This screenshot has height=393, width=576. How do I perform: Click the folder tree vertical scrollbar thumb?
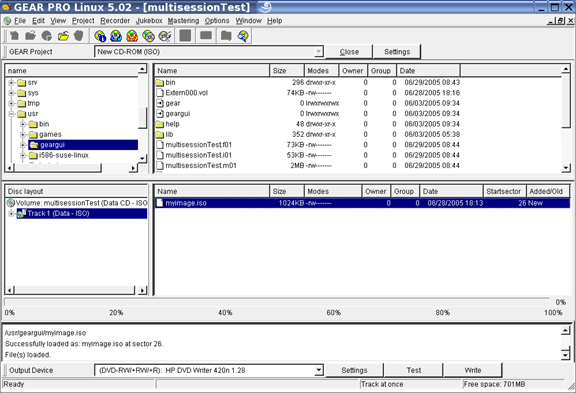point(142,118)
